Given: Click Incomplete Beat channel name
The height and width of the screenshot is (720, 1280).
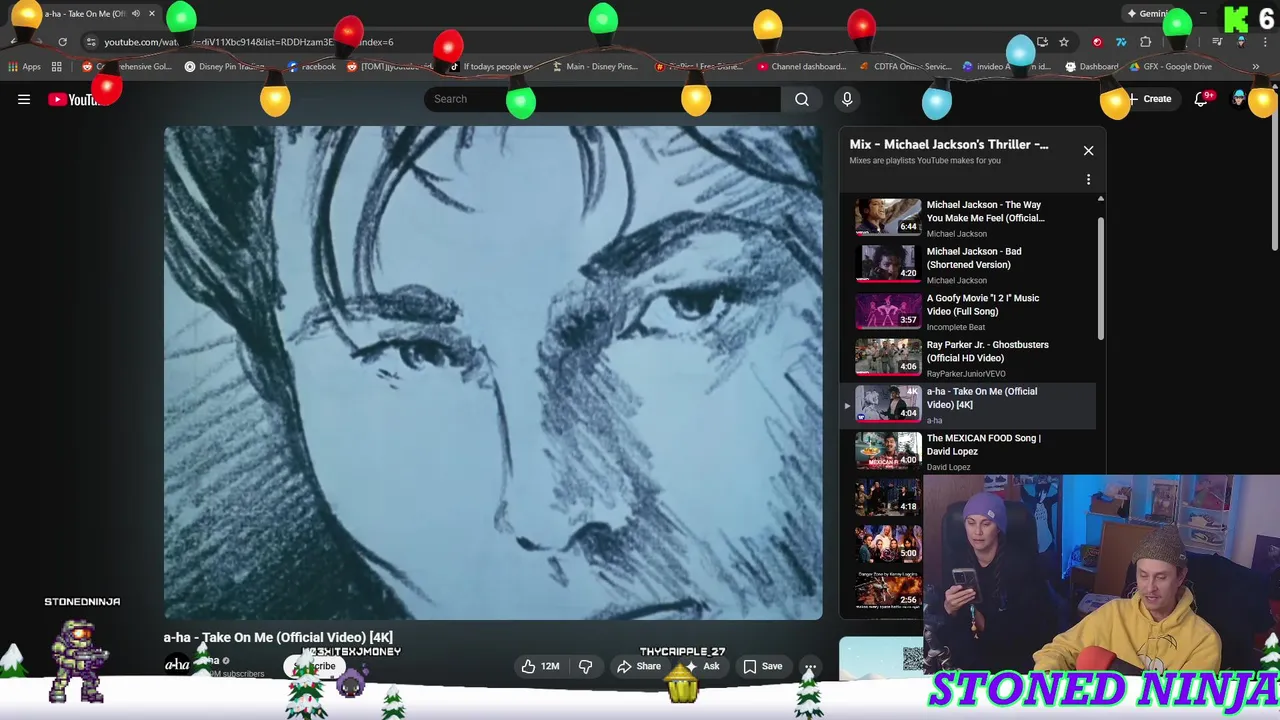Looking at the screenshot, I should [955, 327].
